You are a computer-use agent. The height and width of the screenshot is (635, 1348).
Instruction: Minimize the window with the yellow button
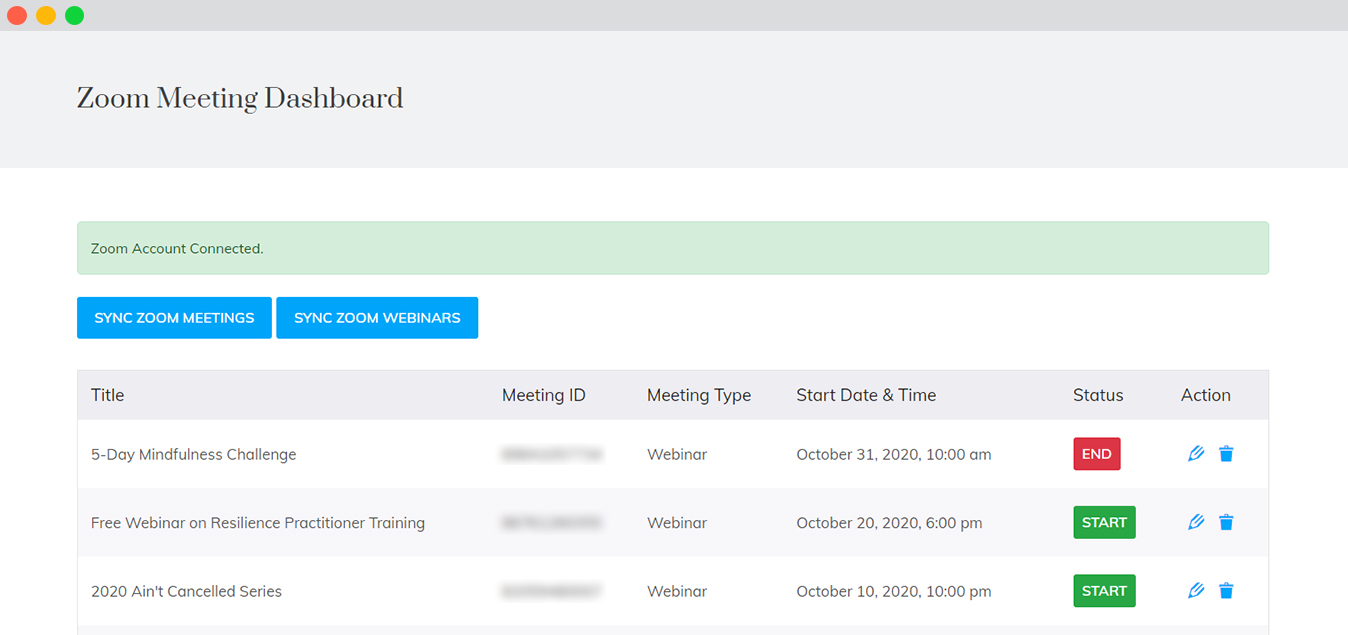coord(46,15)
